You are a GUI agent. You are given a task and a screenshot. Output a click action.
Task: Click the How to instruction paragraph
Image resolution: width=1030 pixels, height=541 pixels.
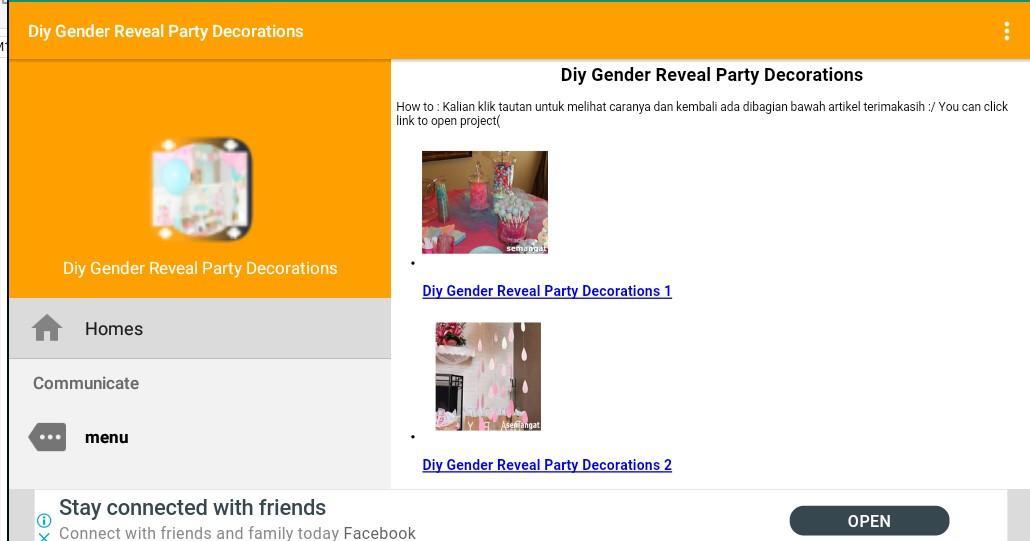click(702, 114)
